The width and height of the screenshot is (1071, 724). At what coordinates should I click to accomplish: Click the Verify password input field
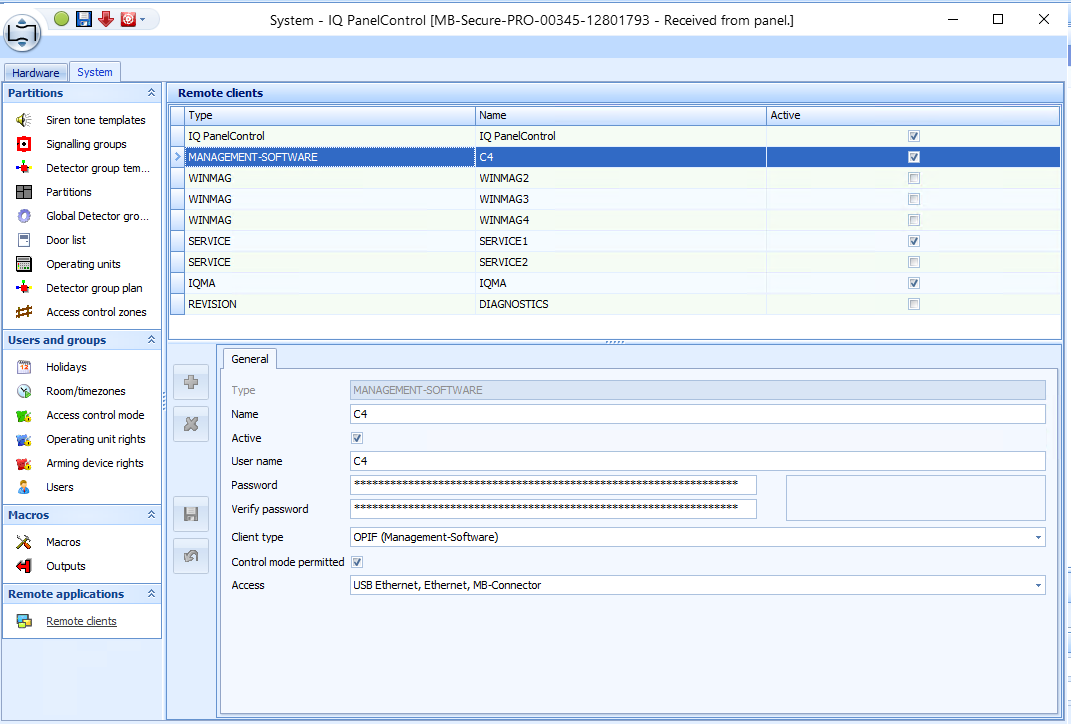tap(553, 509)
